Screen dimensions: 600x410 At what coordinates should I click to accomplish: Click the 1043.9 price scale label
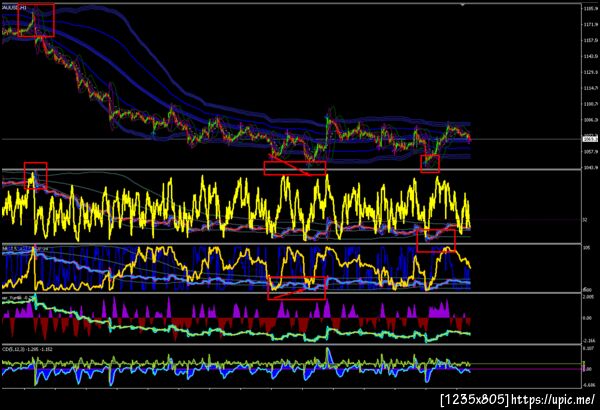pyautogui.click(x=591, y=168)
